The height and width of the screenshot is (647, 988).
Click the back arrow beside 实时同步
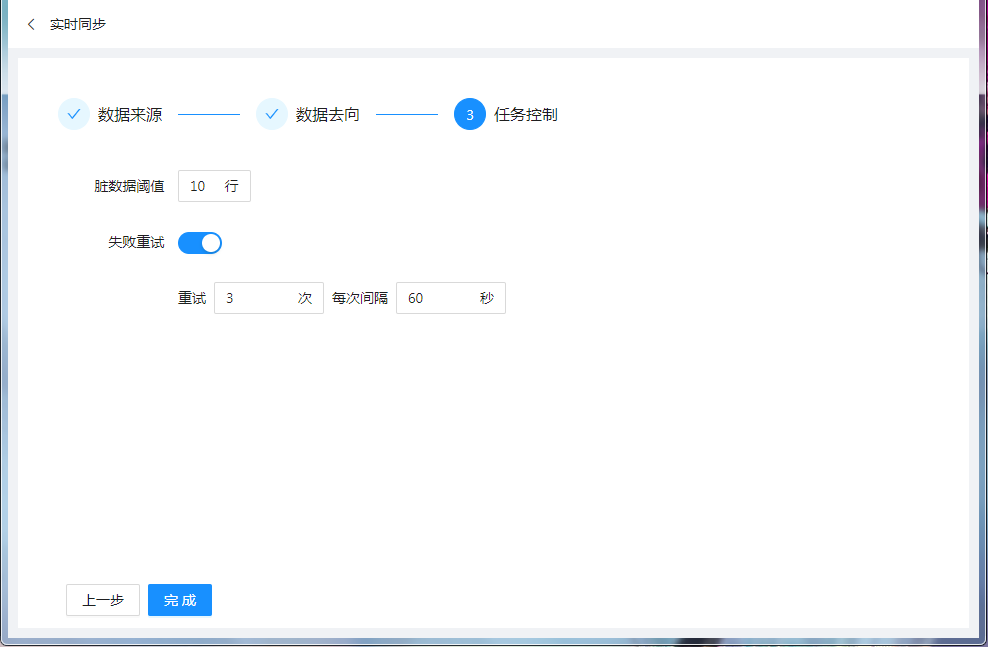[31, 24]
